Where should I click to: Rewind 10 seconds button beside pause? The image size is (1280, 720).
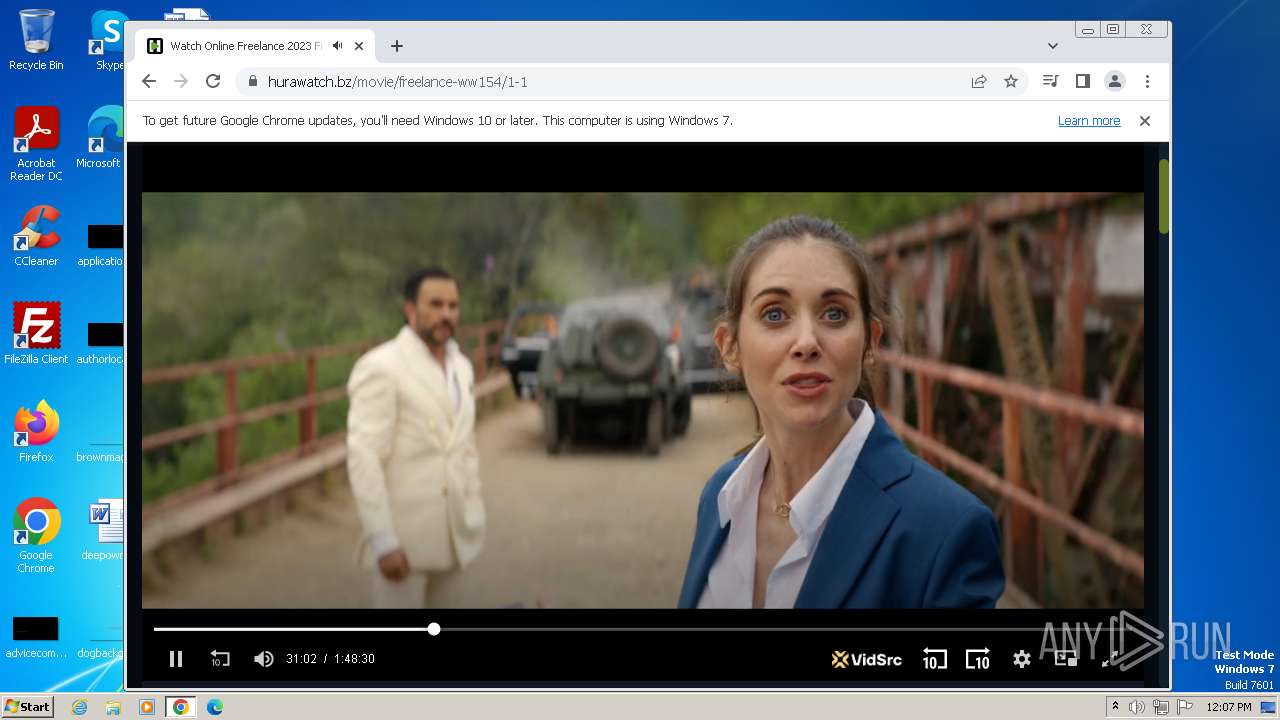pyautogui.click(x=220, y=659)
